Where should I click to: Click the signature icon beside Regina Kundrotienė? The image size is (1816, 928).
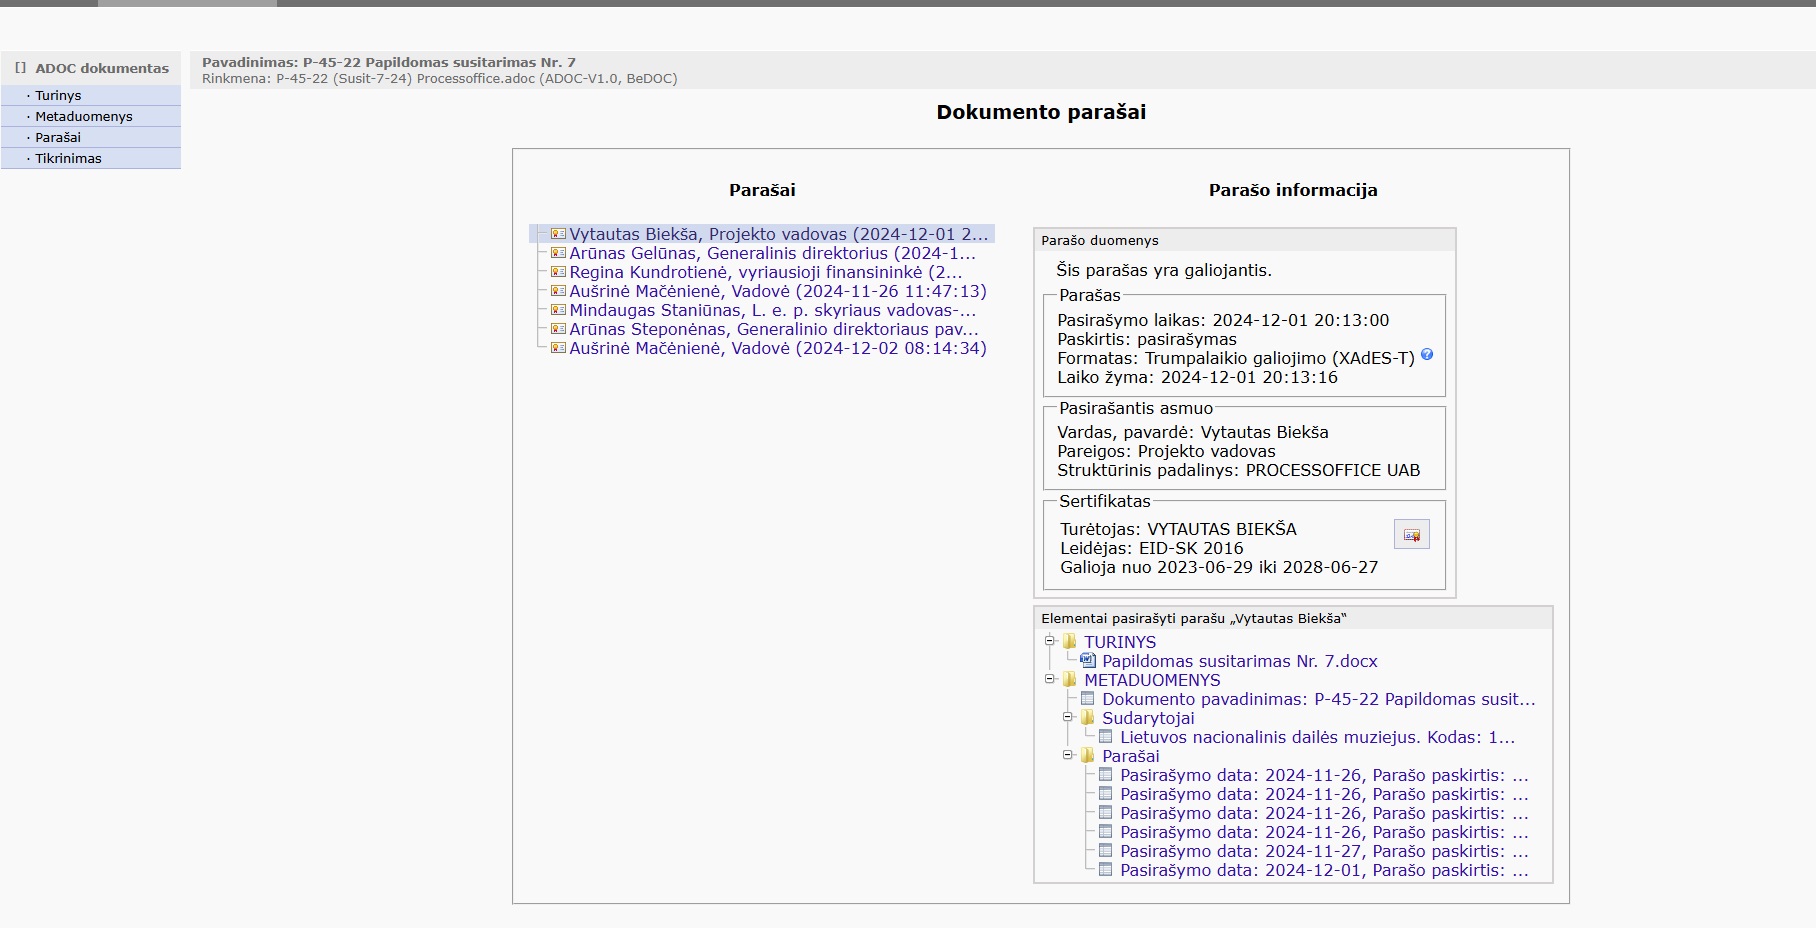(558, 272)
